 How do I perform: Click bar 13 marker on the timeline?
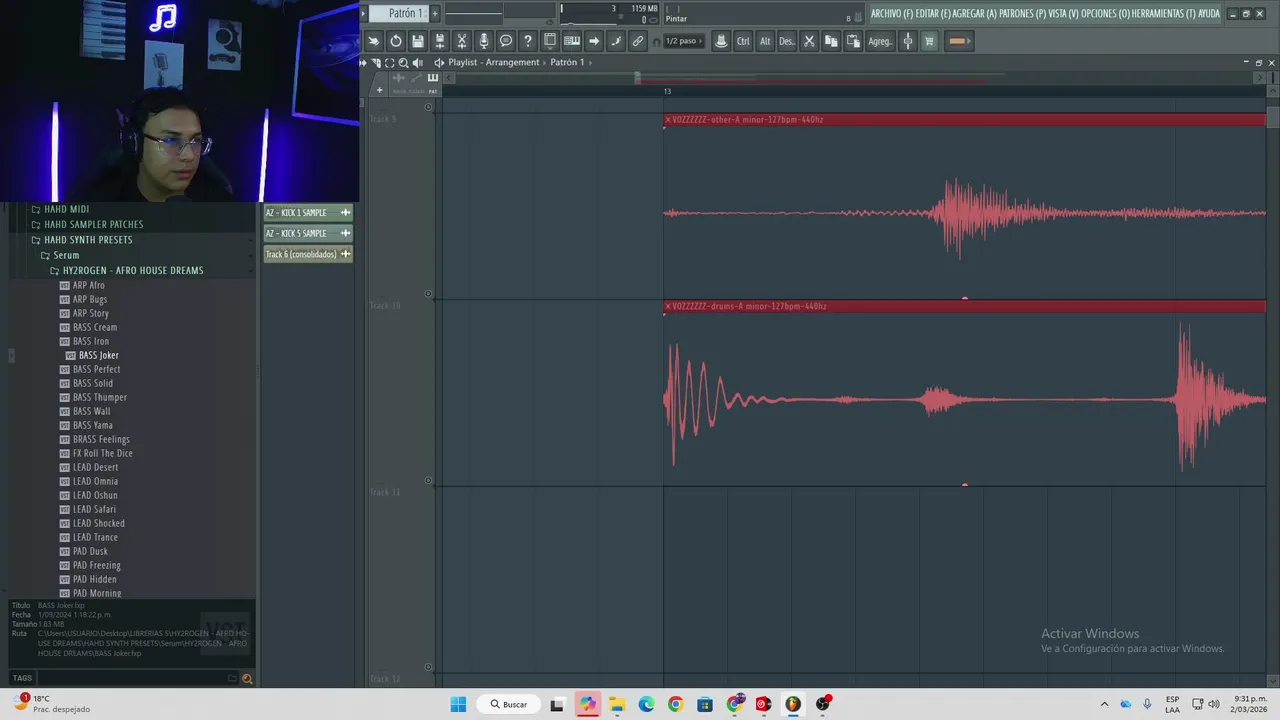[x=667, y=91]
